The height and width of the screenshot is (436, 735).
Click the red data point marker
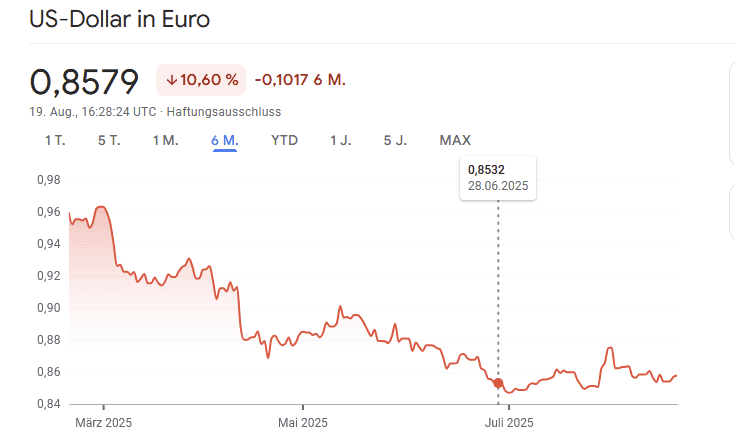tap(498, 383)
